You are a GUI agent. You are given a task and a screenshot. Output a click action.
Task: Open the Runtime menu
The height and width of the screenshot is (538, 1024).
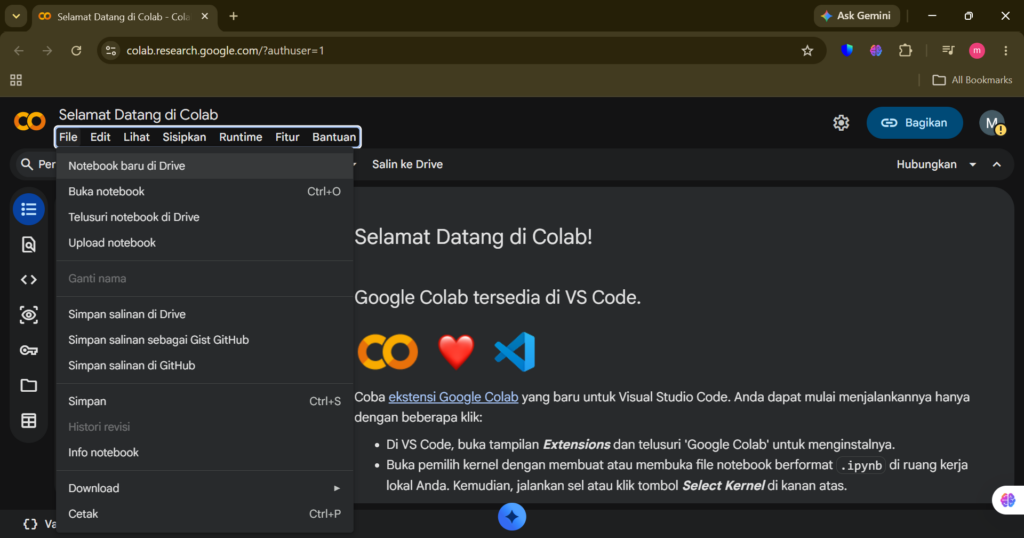click(240, 137)
